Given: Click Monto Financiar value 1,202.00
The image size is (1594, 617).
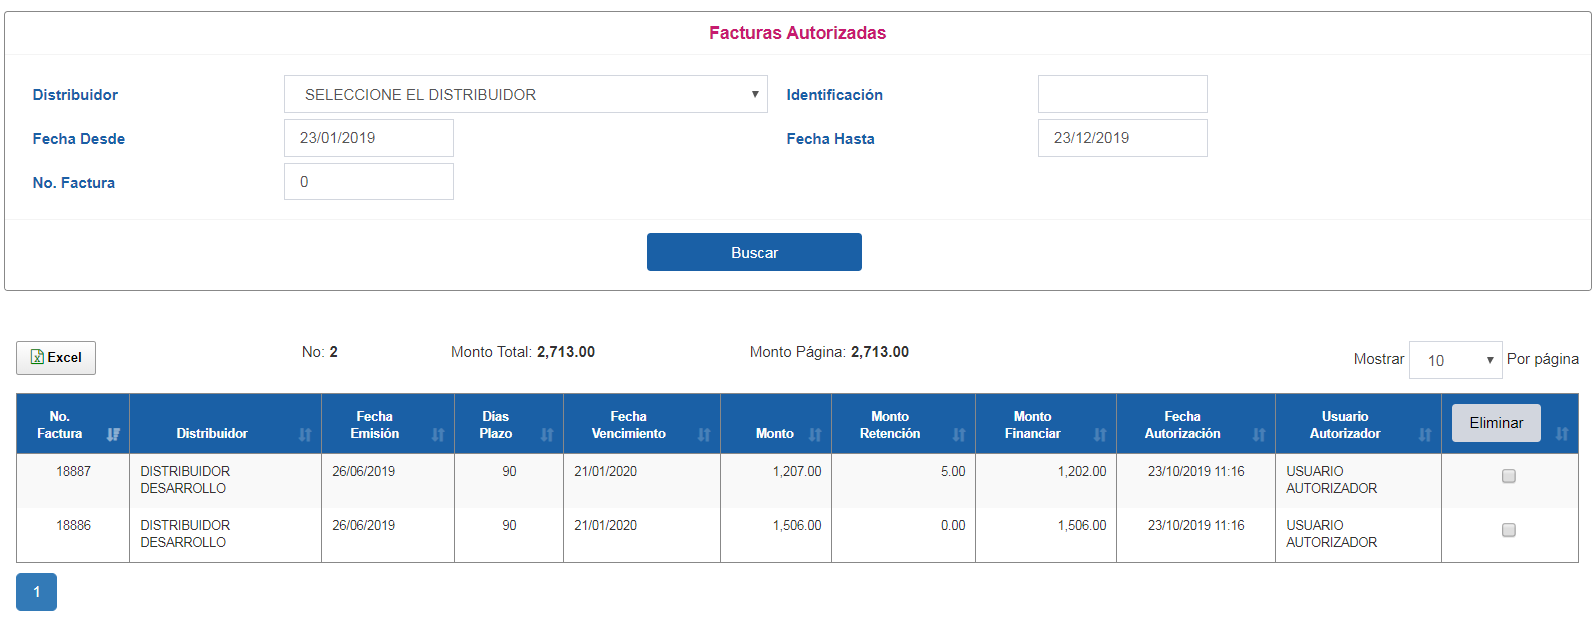Looking at the screenshot, I should click(1082, 471).
